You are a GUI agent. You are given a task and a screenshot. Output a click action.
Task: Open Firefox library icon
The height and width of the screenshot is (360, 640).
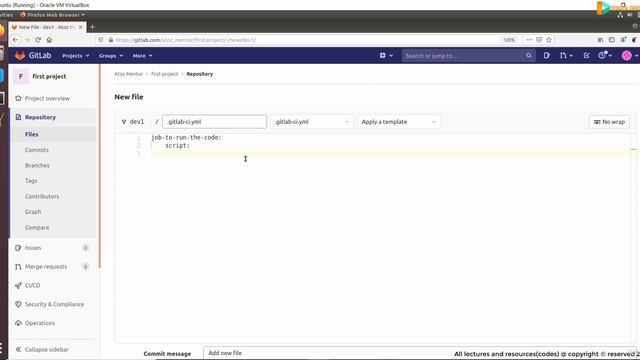tap(600, 40)
